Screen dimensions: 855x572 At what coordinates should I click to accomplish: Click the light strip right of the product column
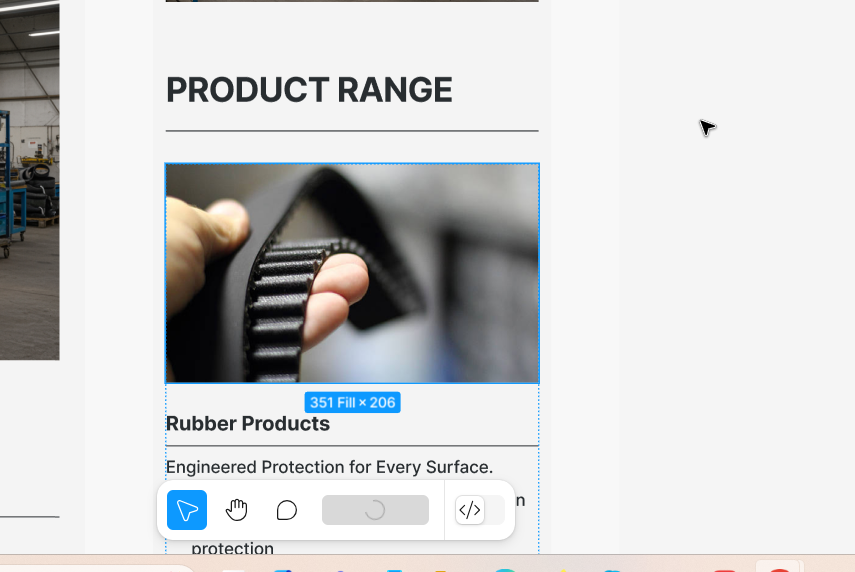tap(585, 273)
